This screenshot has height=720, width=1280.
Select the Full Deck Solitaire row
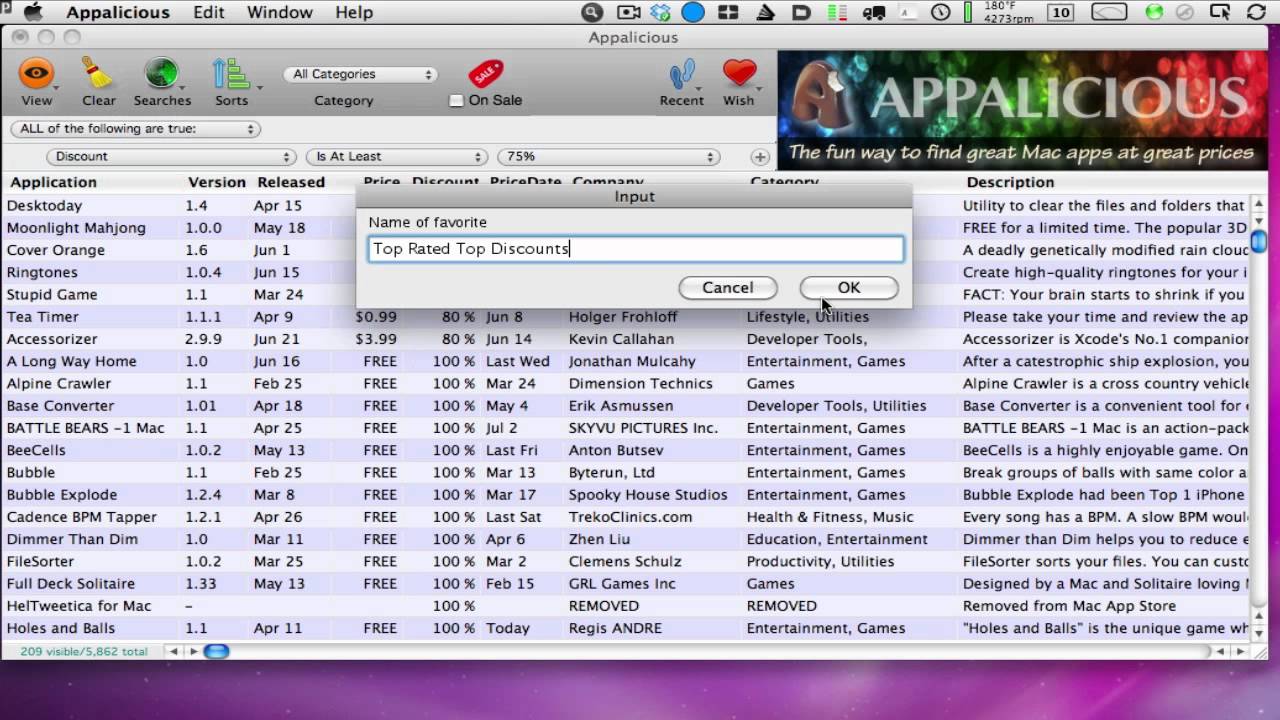[626, 584]
